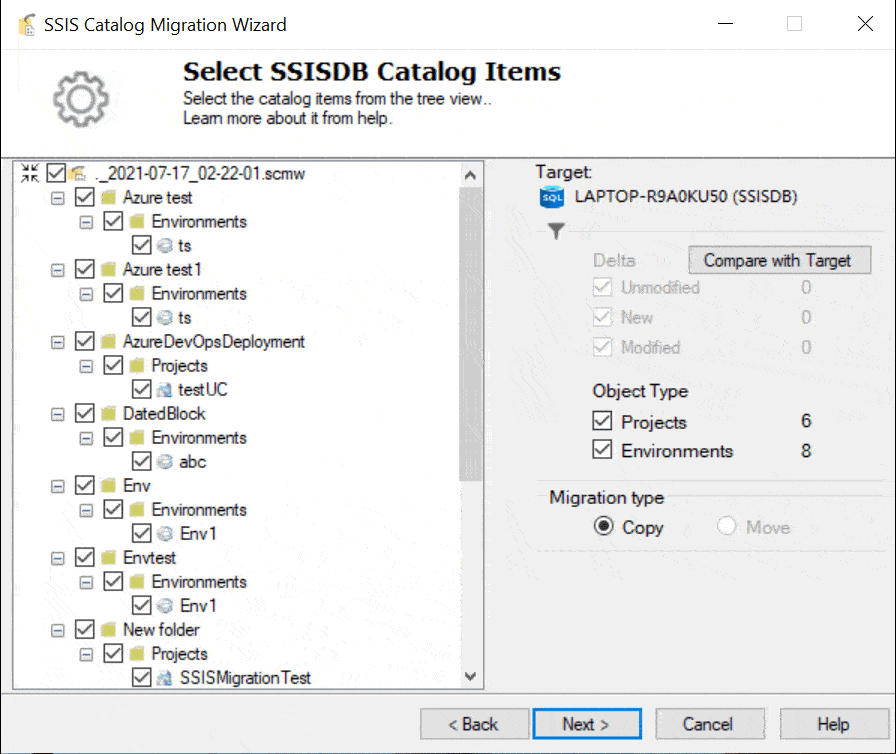Go Back to the previous step
896x754 pixels.
click(x=474, y=724)
